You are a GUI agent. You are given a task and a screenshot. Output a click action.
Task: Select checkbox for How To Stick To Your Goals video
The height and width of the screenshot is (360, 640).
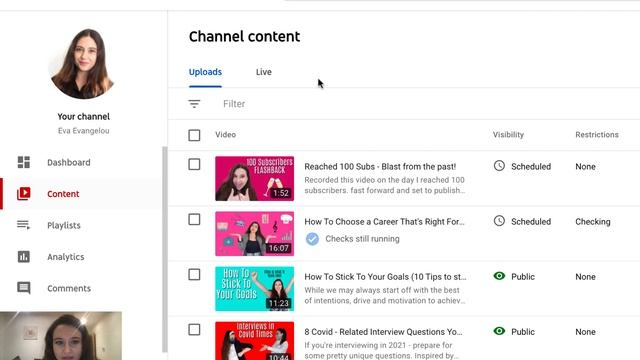point(194,274)
